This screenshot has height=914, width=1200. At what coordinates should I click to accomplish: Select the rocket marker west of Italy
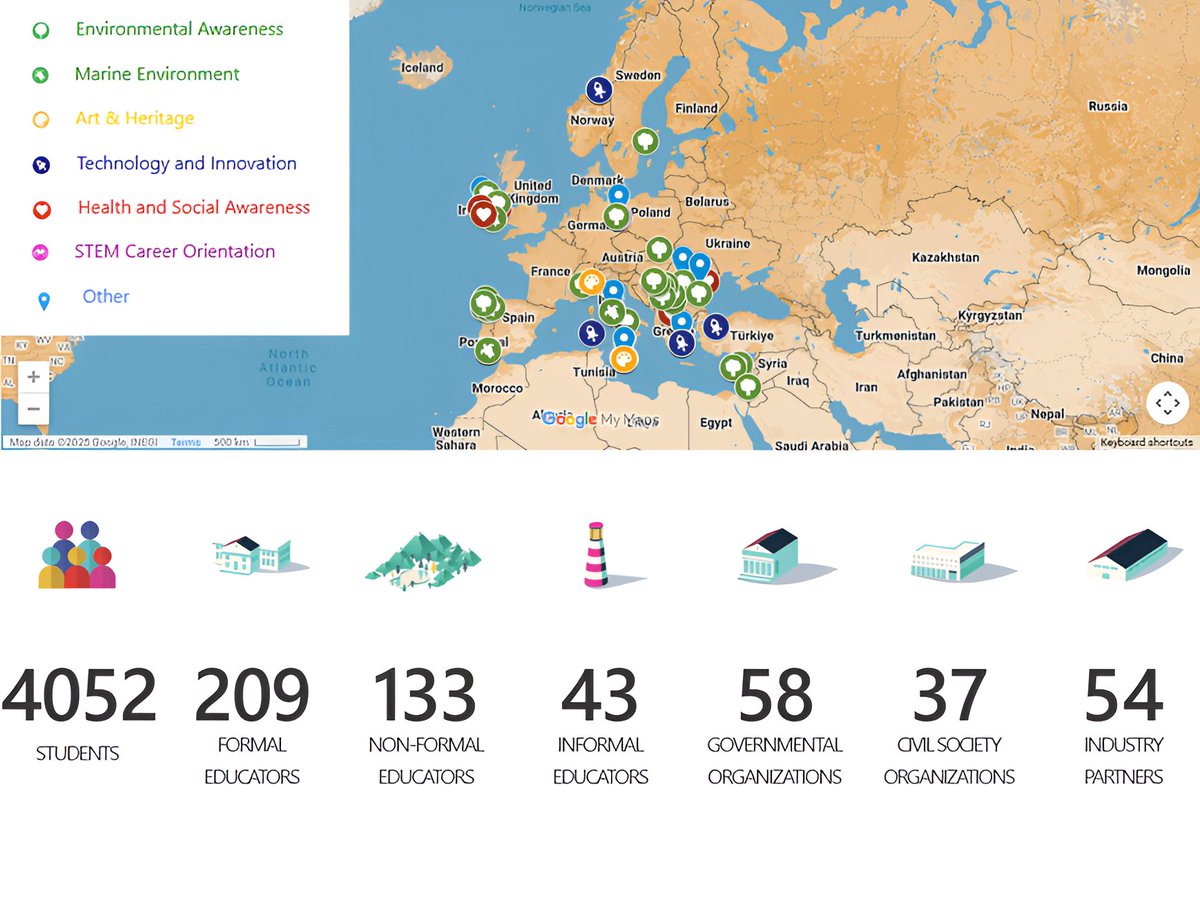tap(590, 333)
